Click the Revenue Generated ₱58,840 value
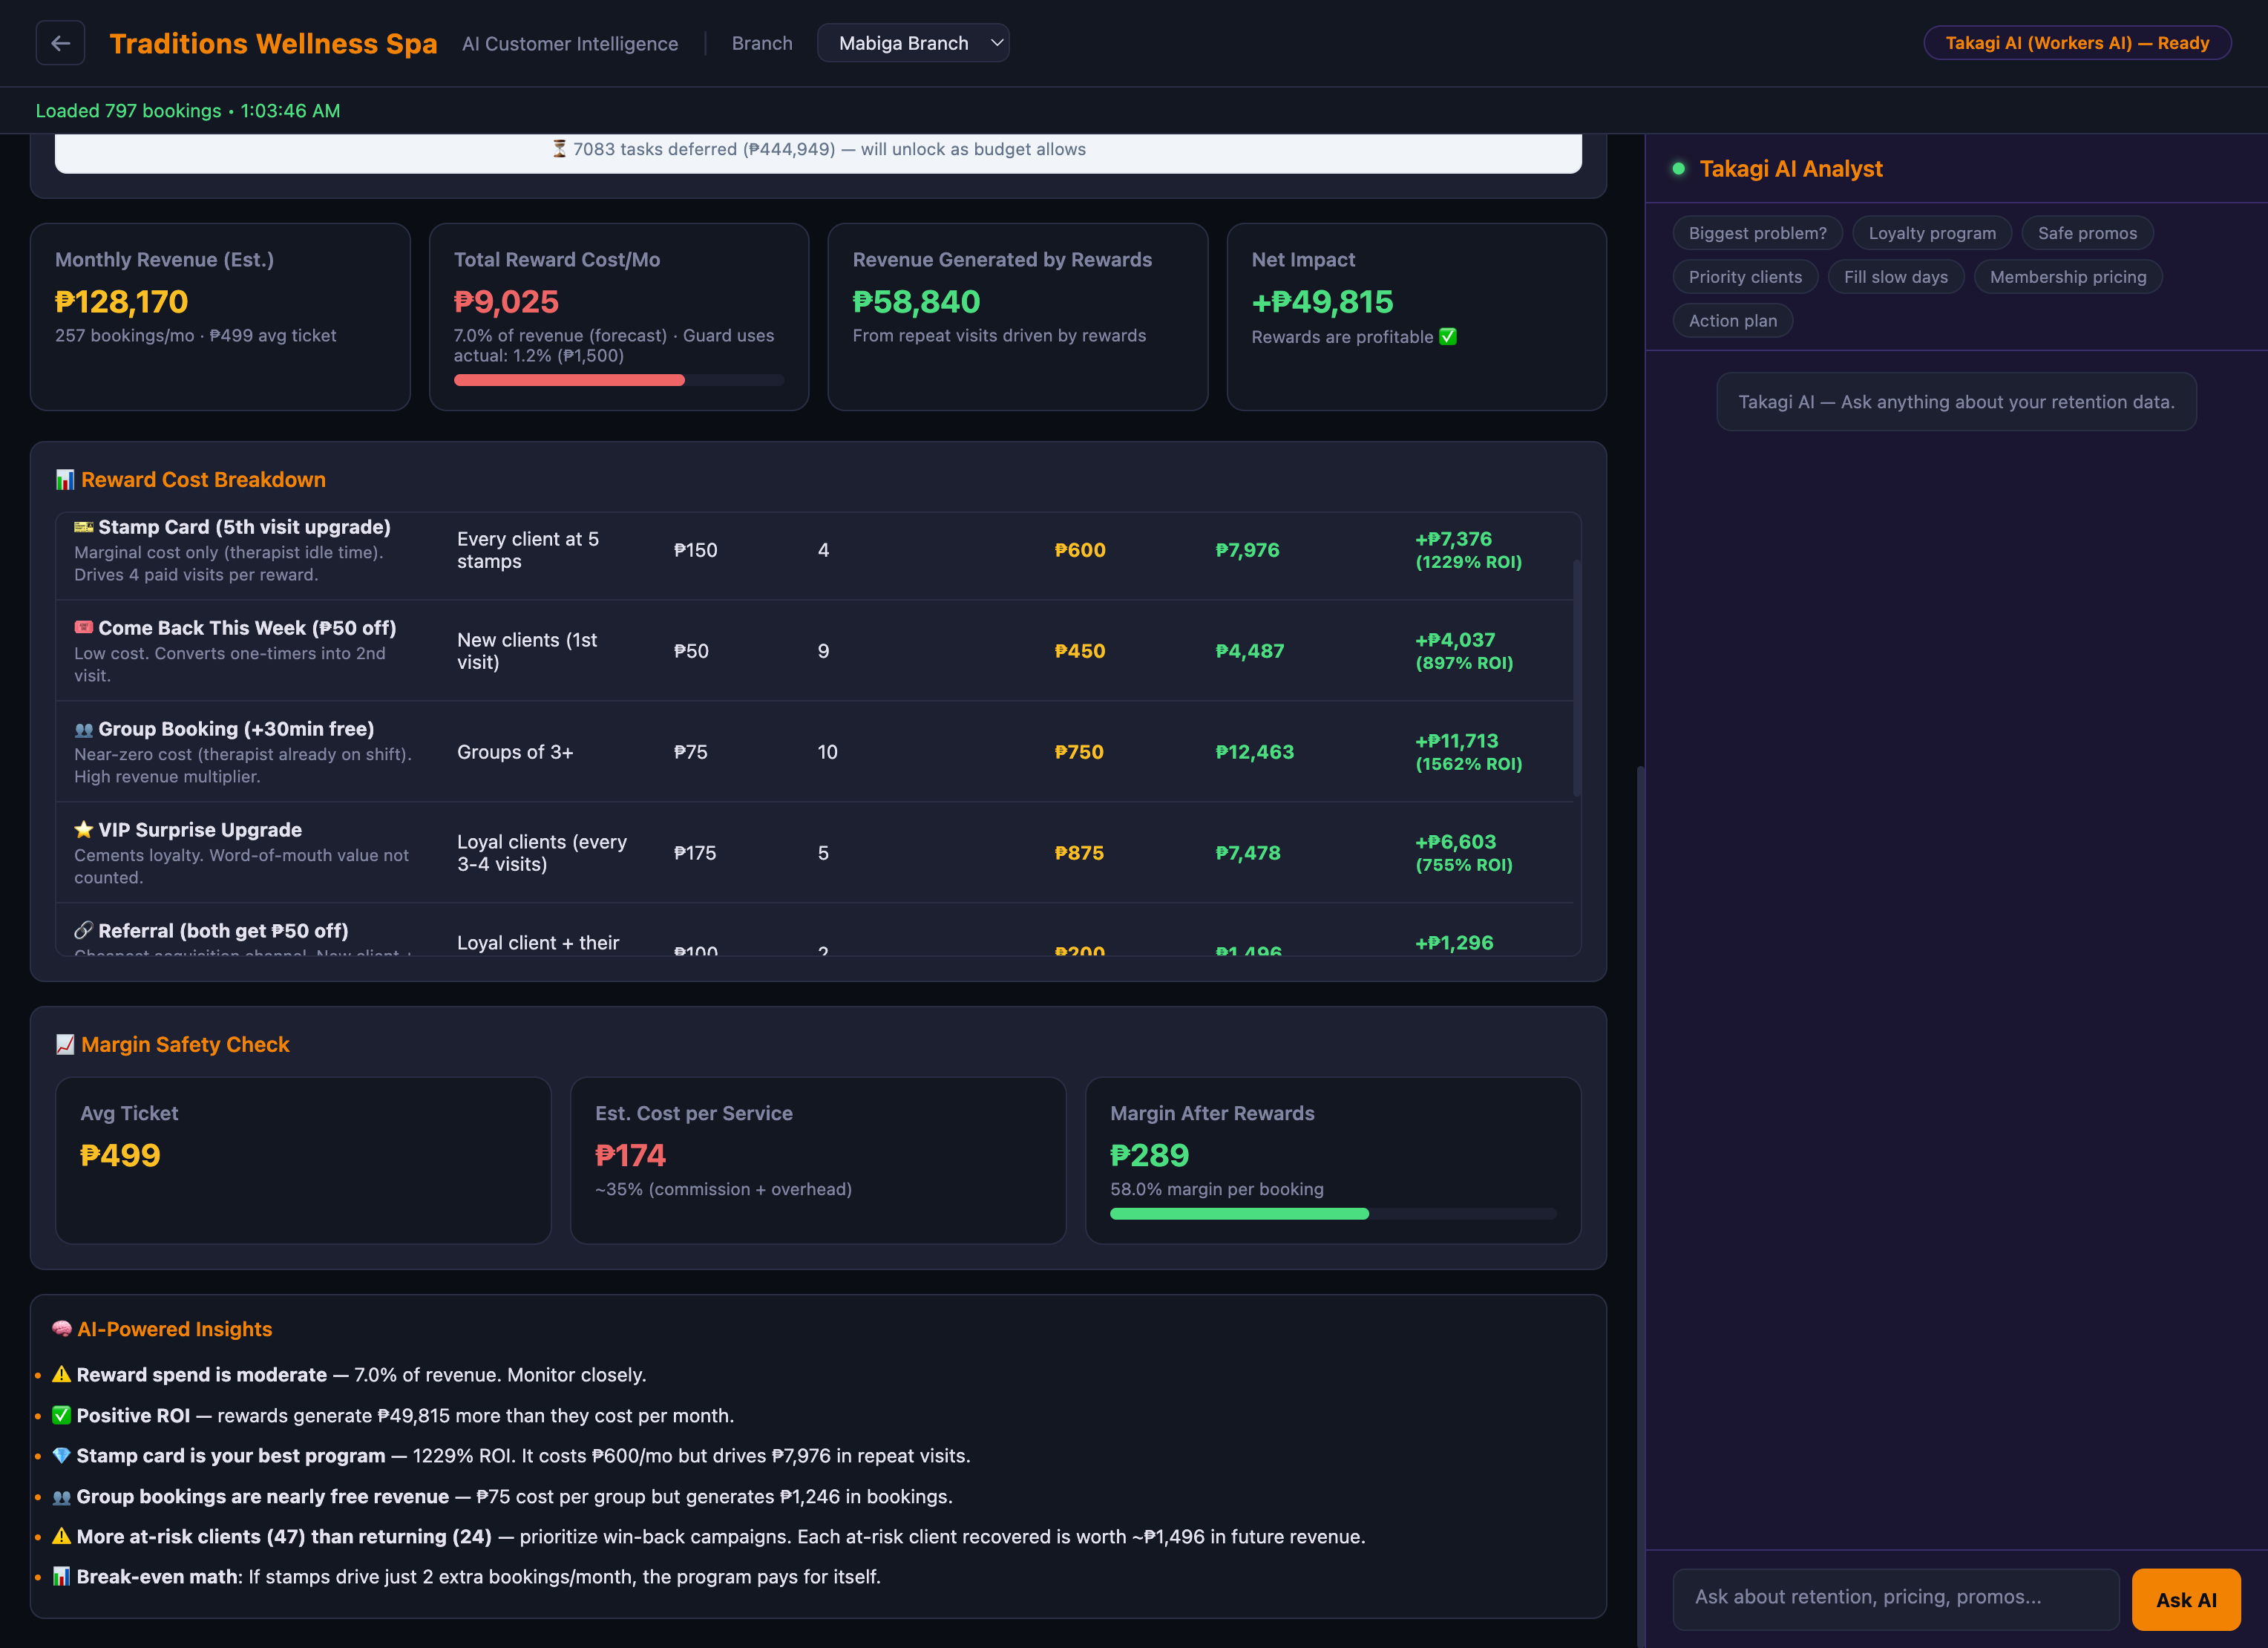Screen dimensions: 2268x1648 point(916,302)
